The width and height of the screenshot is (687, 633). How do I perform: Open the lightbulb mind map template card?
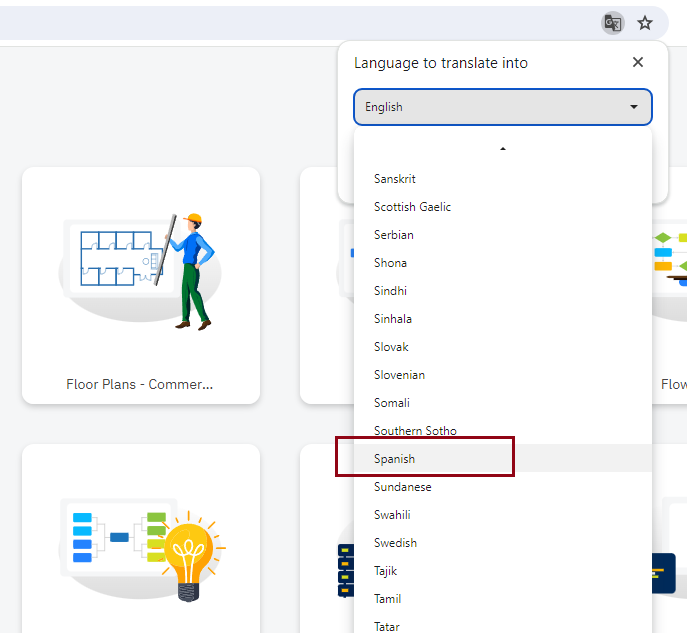click(141, 540)
